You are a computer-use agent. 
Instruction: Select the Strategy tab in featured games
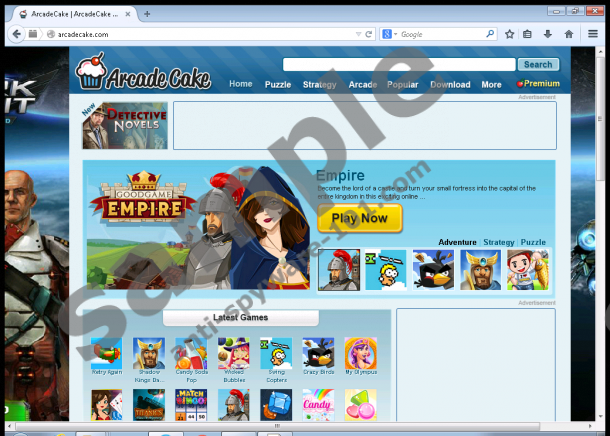click(x=498, y=242)
